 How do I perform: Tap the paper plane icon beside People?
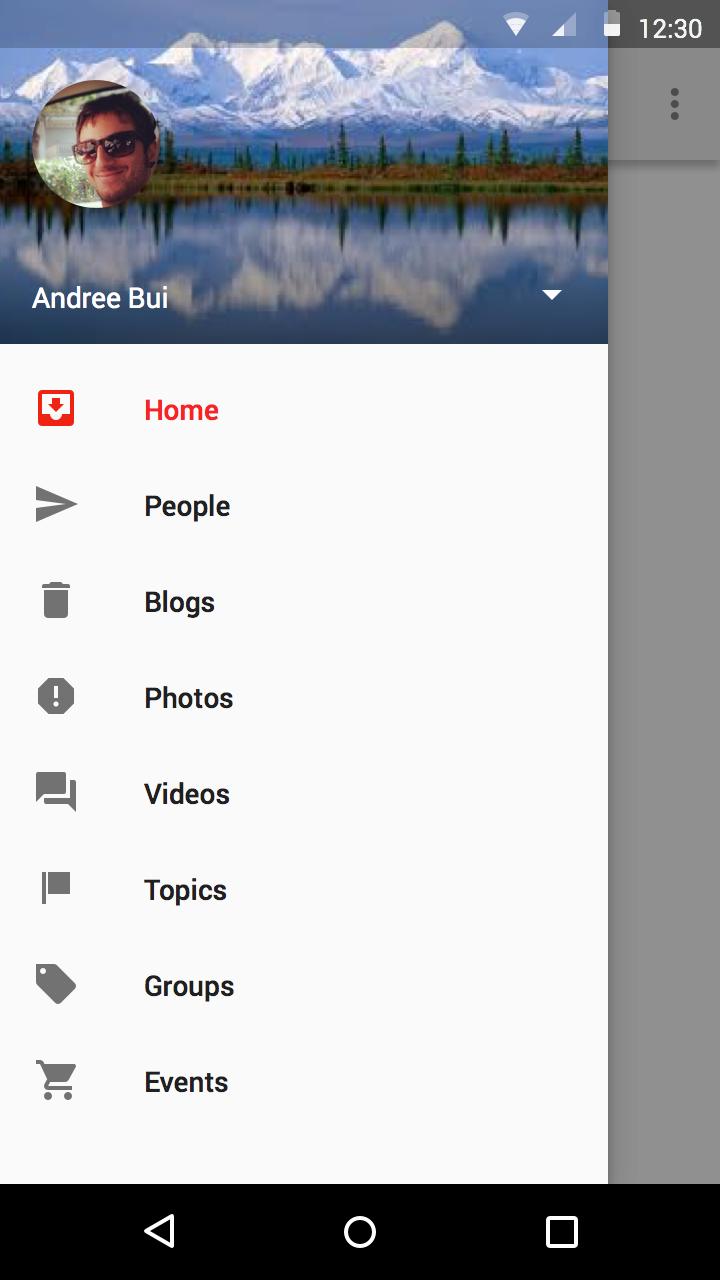(x=56, y=505)
